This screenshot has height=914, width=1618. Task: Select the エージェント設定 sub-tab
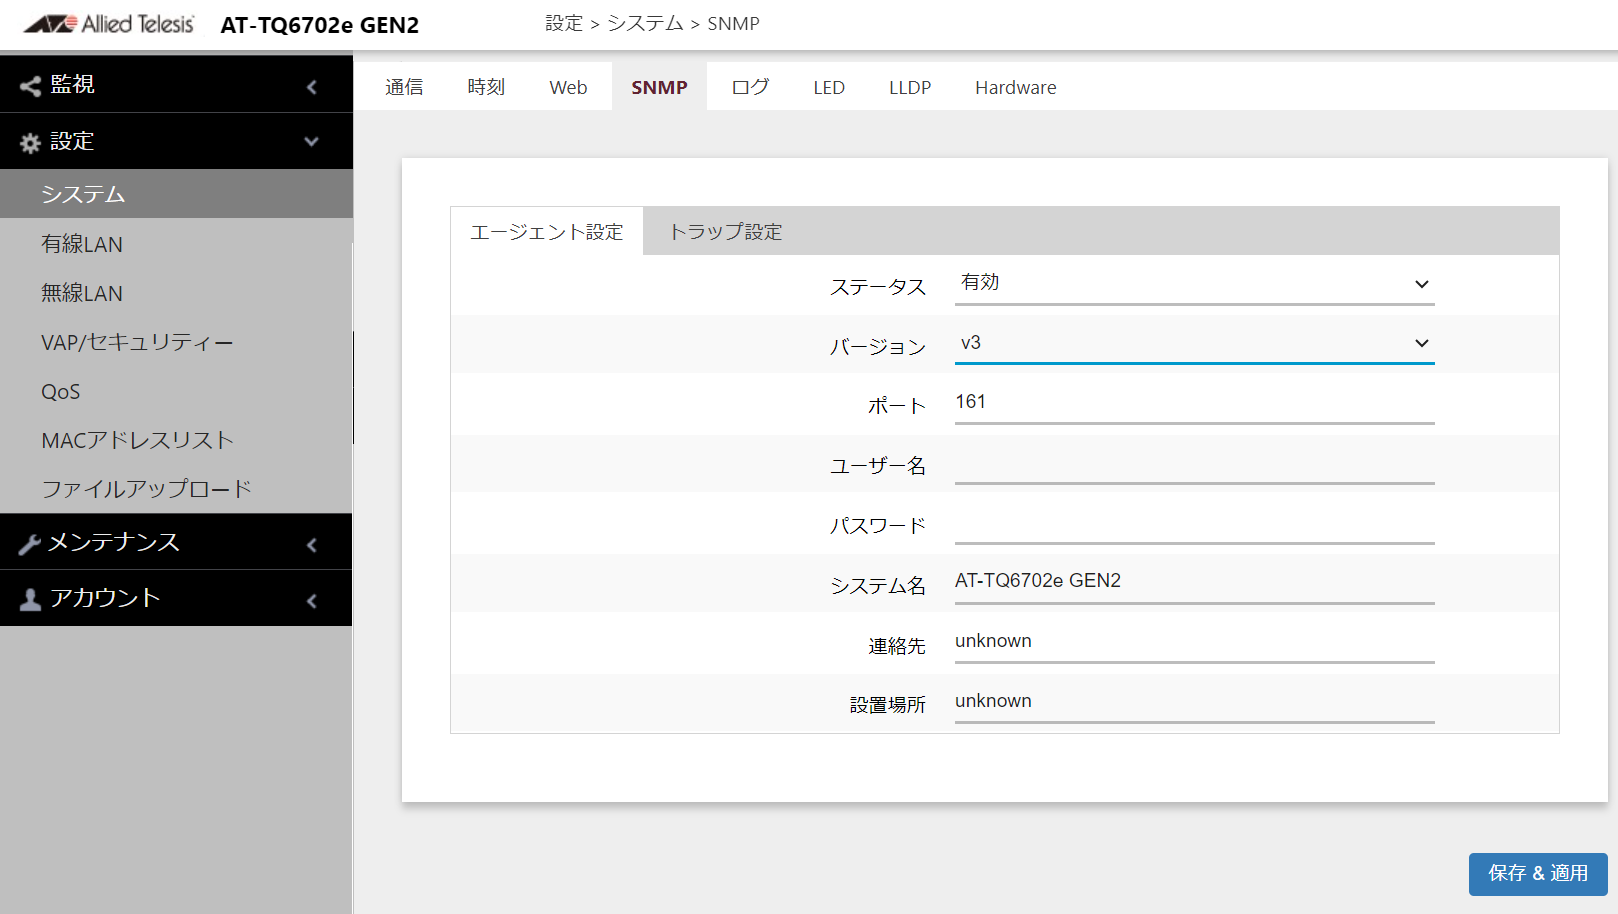547,231
